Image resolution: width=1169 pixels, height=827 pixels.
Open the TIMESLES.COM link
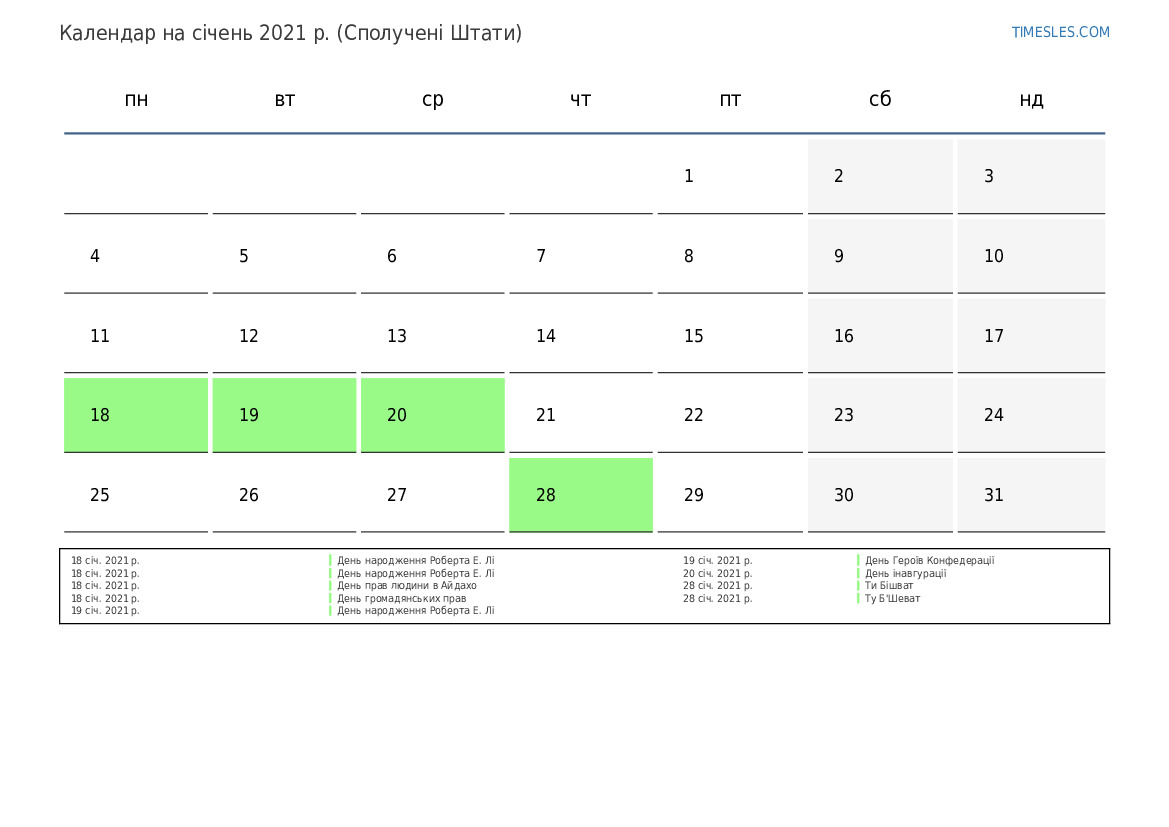[1060, 32]
